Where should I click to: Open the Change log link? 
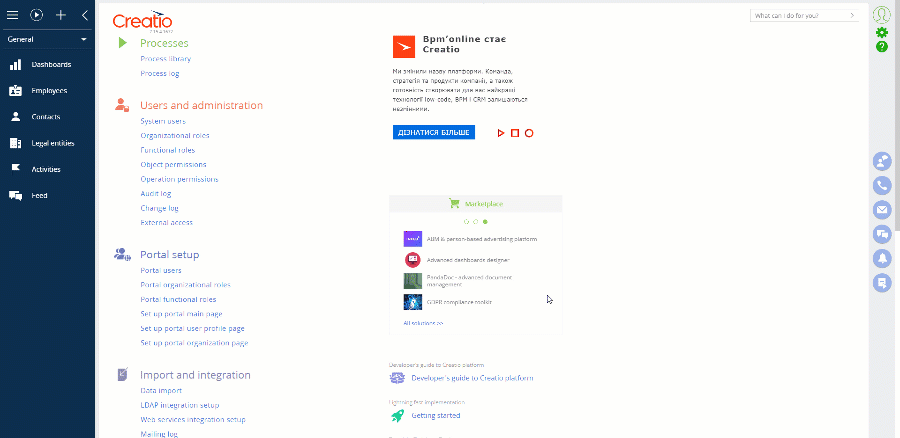(x=160, y=208)
